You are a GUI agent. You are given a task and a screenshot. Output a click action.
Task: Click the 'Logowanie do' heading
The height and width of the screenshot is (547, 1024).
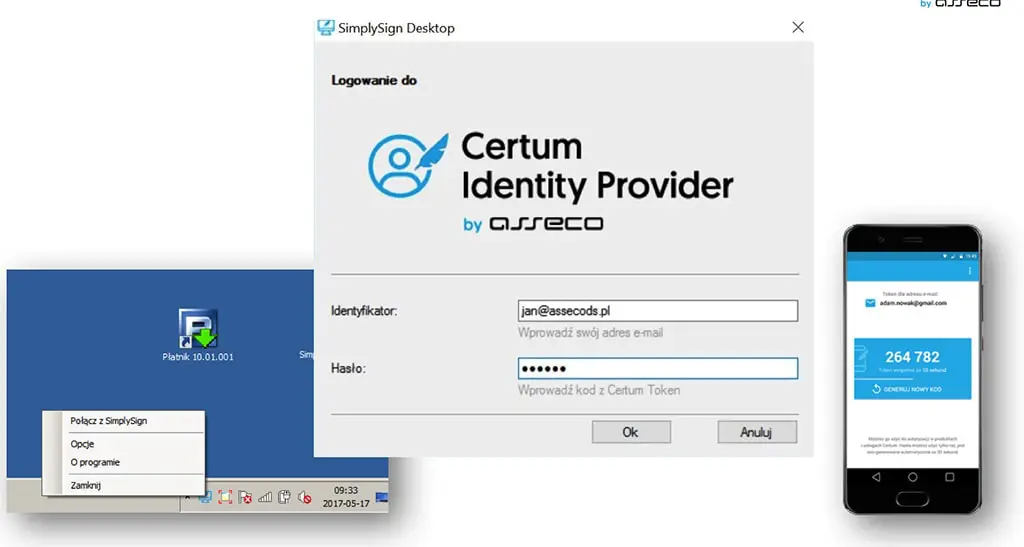coord(374,80)
